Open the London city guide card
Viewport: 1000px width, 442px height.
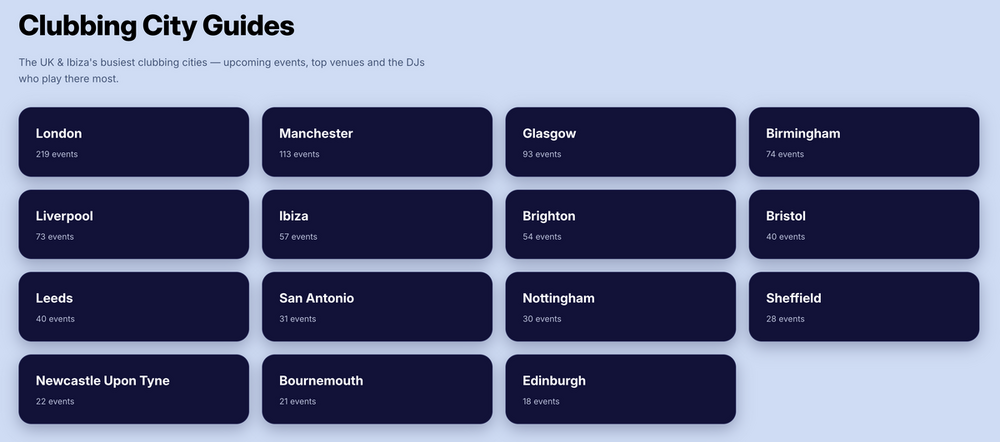pyautogui.click(x=133, y=142)
